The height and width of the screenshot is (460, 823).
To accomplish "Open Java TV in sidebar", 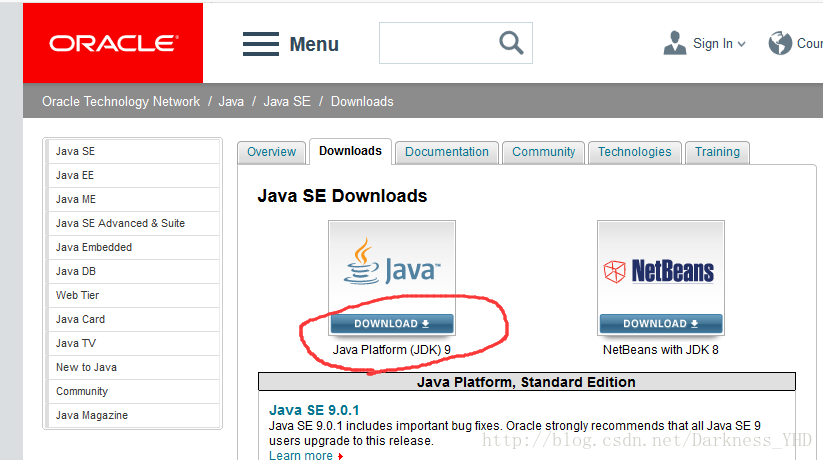I will [x=133, y=343].
